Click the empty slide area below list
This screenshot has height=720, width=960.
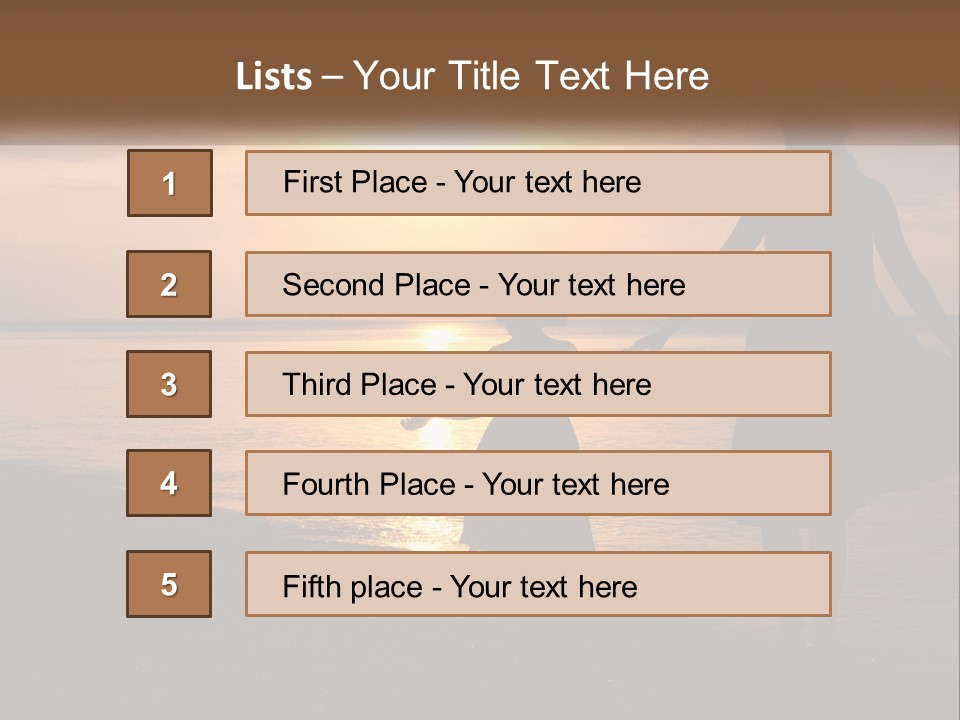click(x=480, y=670)
